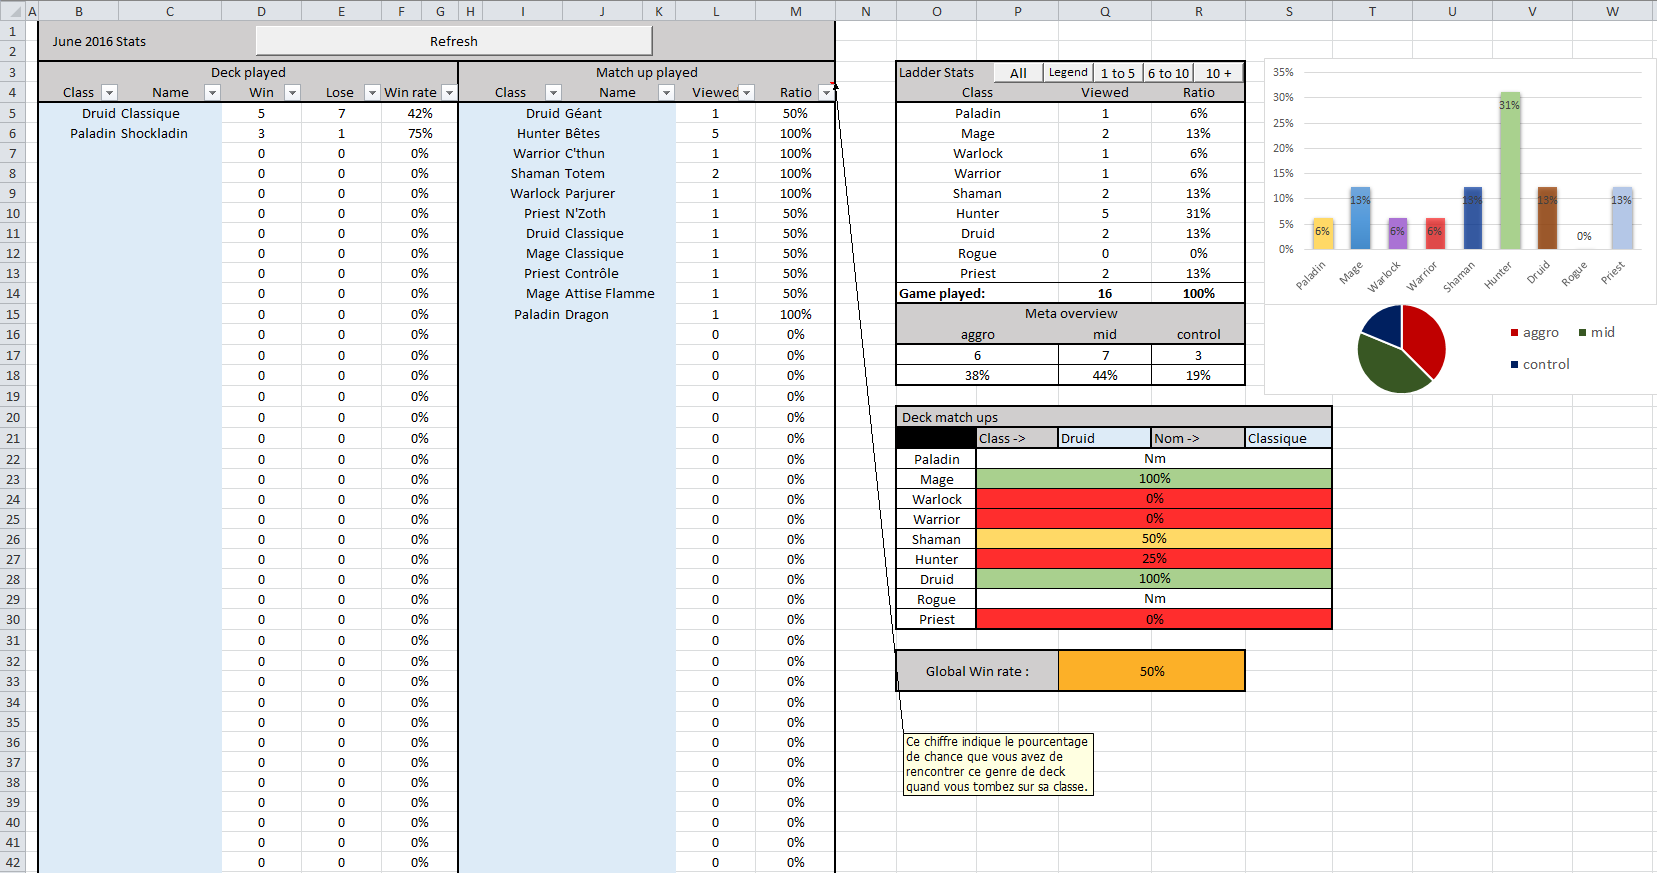Viewport: 1657px width, 873px height.
Task: Click the Global Win rate 50% cell
Action: pos(1151,671)
